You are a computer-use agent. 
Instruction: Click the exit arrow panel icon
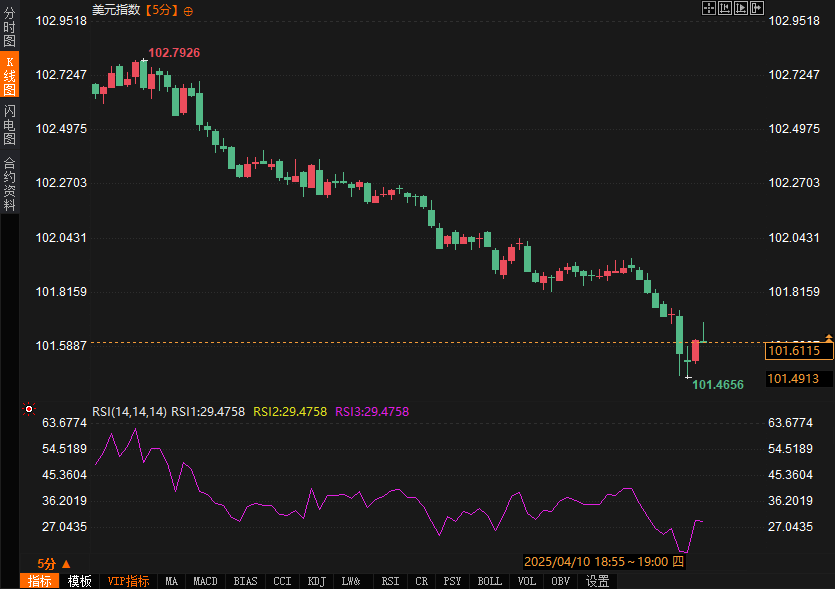(x=757, y=8)
